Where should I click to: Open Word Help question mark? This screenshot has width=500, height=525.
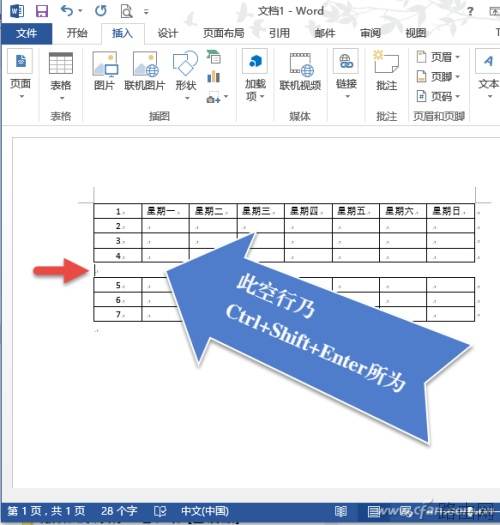tap(470, 12)
